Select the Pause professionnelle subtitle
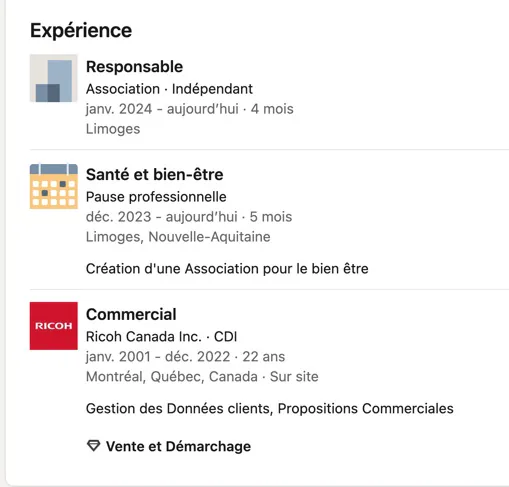Screen dimensions: 509x487 (x=156, y=197)
